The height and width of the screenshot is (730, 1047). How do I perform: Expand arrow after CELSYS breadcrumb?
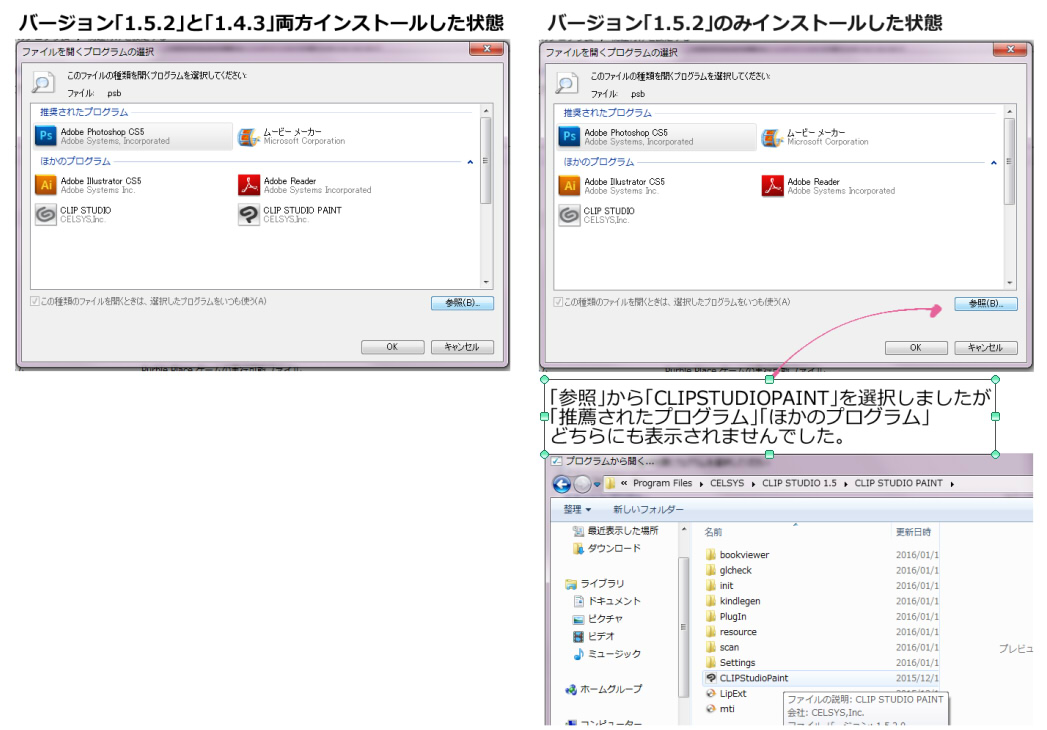(x=753, y=484)
